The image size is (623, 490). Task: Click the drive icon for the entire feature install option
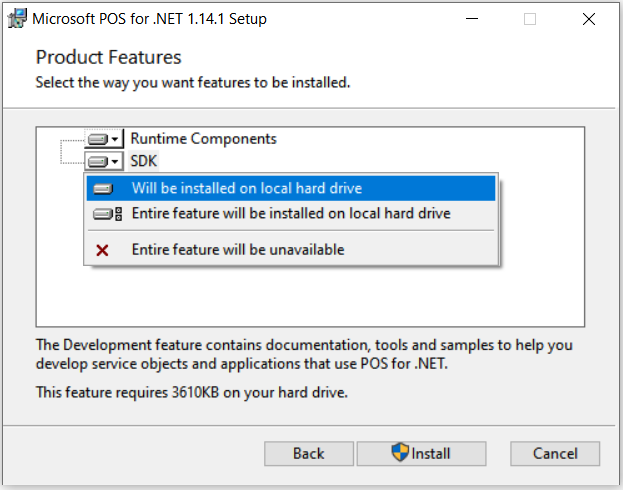pos(106,214)
